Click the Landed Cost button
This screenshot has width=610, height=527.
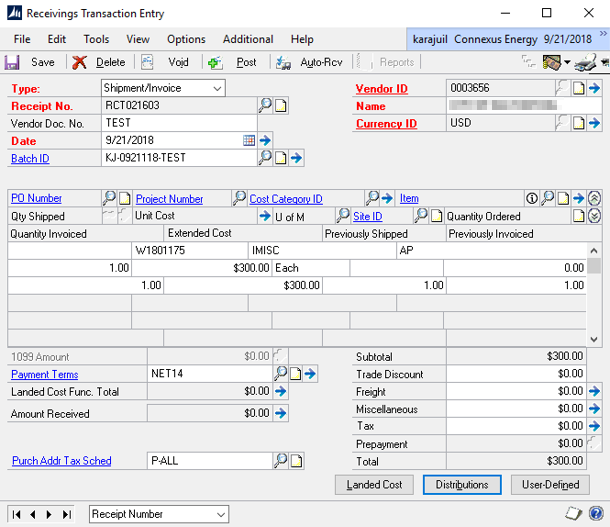coord(374,485)
